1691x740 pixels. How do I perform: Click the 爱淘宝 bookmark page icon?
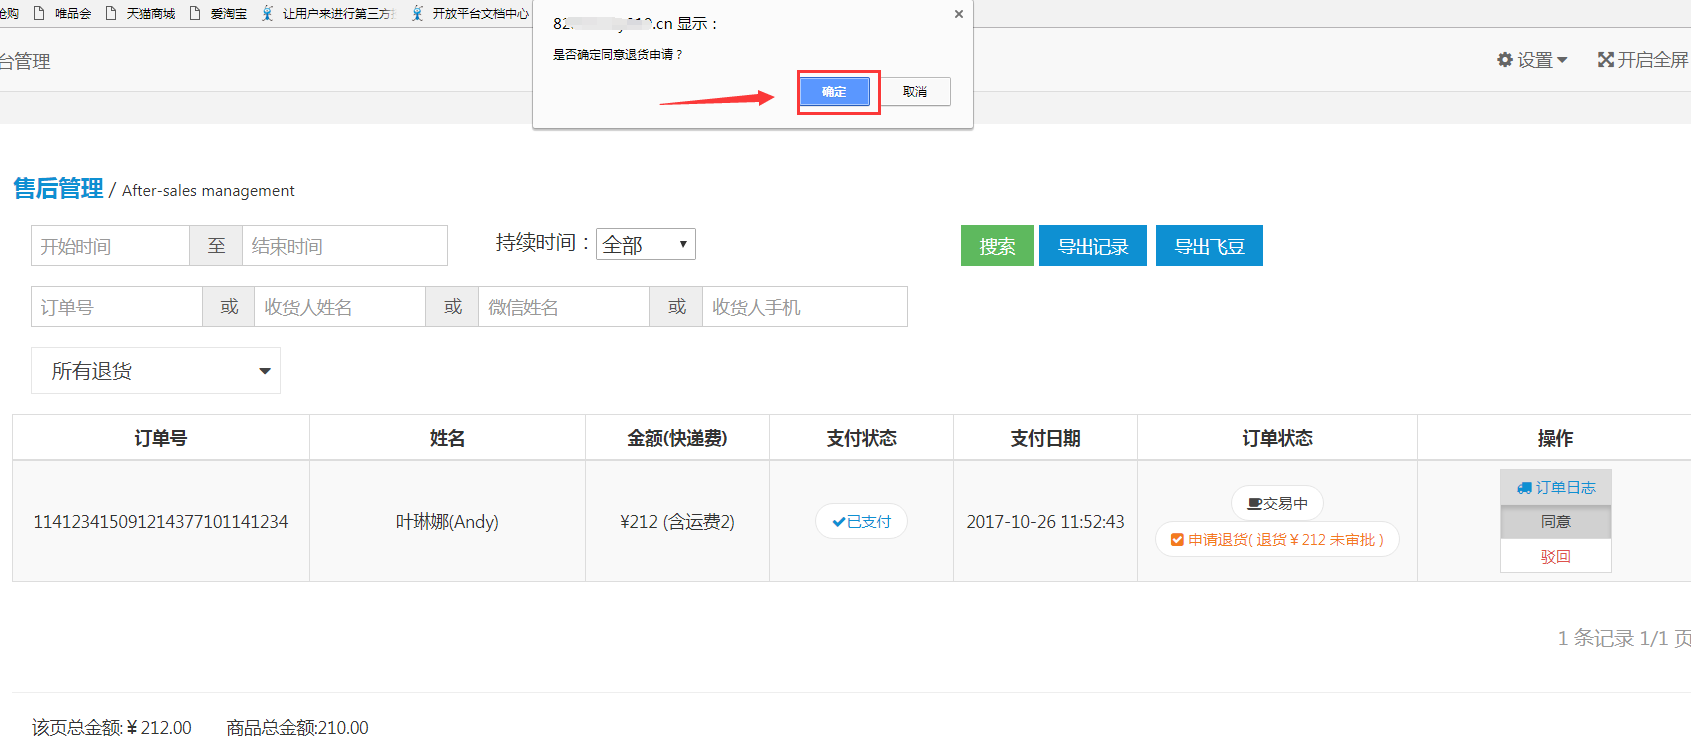(x=195, y=13)
